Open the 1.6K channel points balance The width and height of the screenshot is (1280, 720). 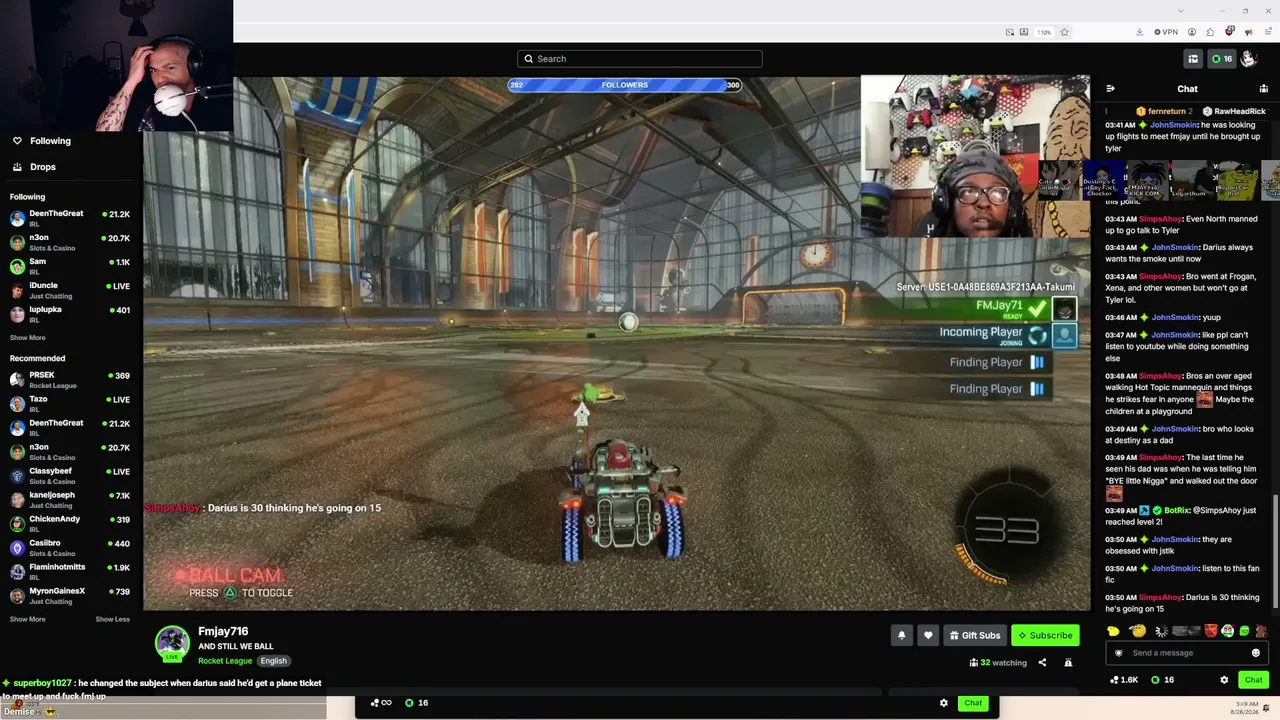pyautogui.click(x=1124, y=680)
